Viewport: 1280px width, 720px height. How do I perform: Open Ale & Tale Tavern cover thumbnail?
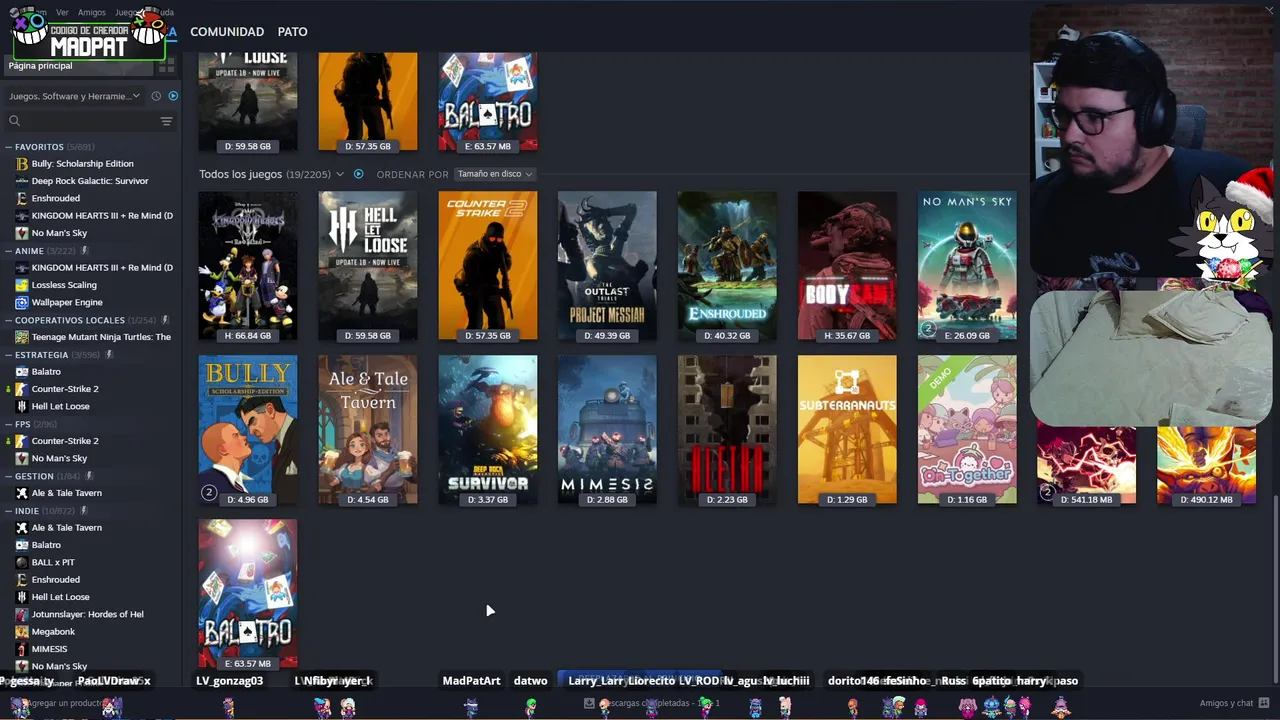tap(368, 430)
